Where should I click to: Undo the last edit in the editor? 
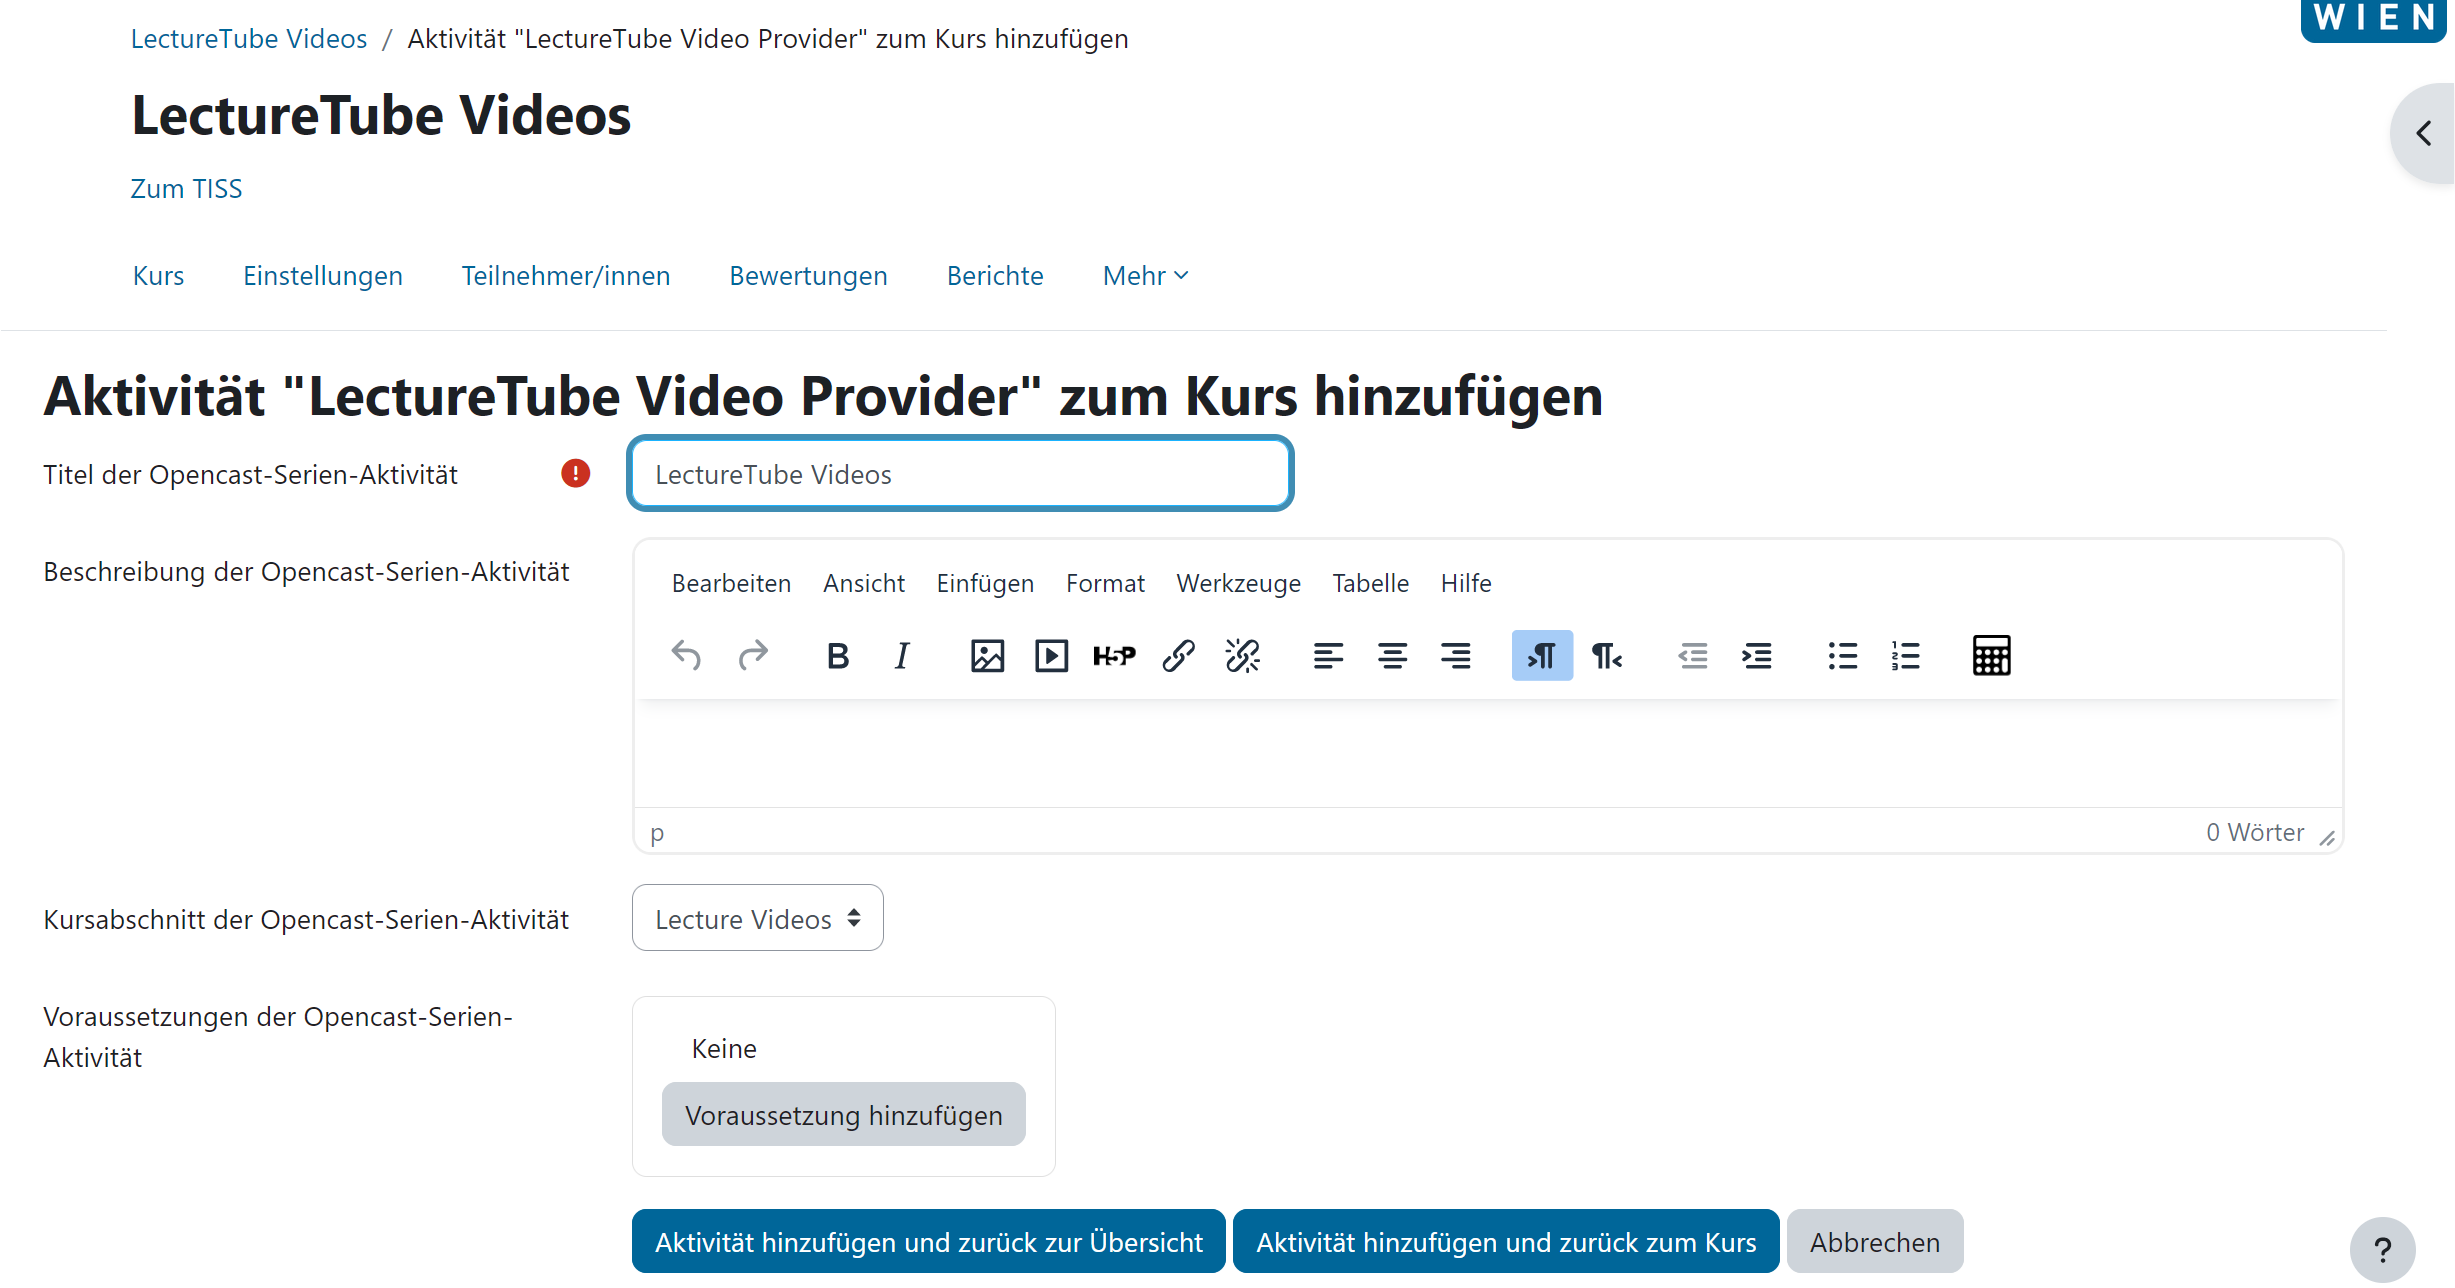coord(686,656)
